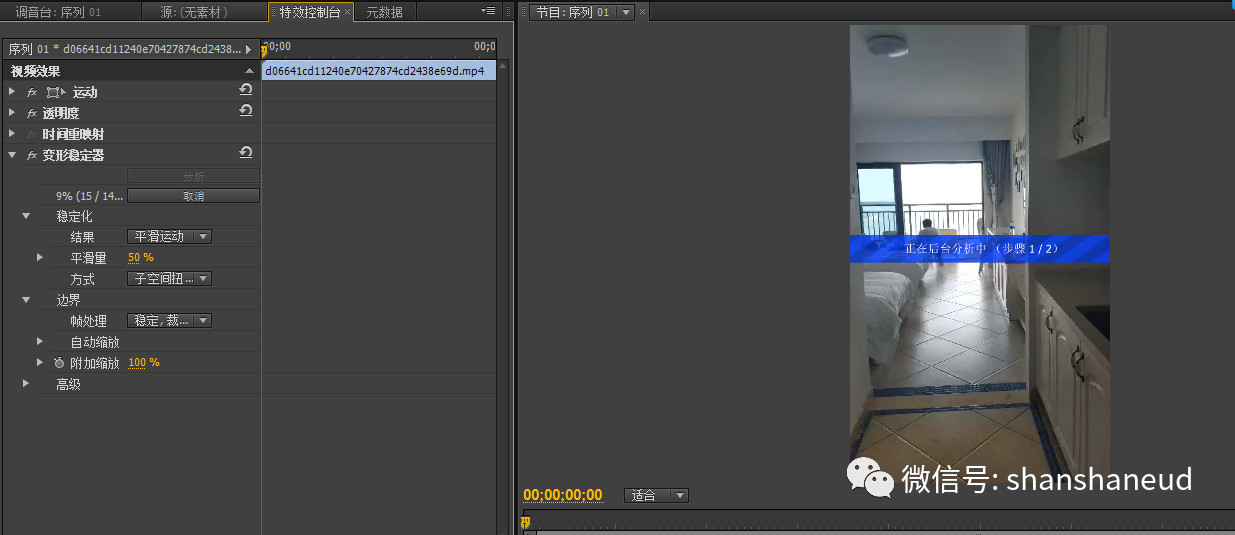Screen dimensions: 1235x535
Task: Switch to the 调音台 audio mixer tab
Action: [x=58, y=12]
